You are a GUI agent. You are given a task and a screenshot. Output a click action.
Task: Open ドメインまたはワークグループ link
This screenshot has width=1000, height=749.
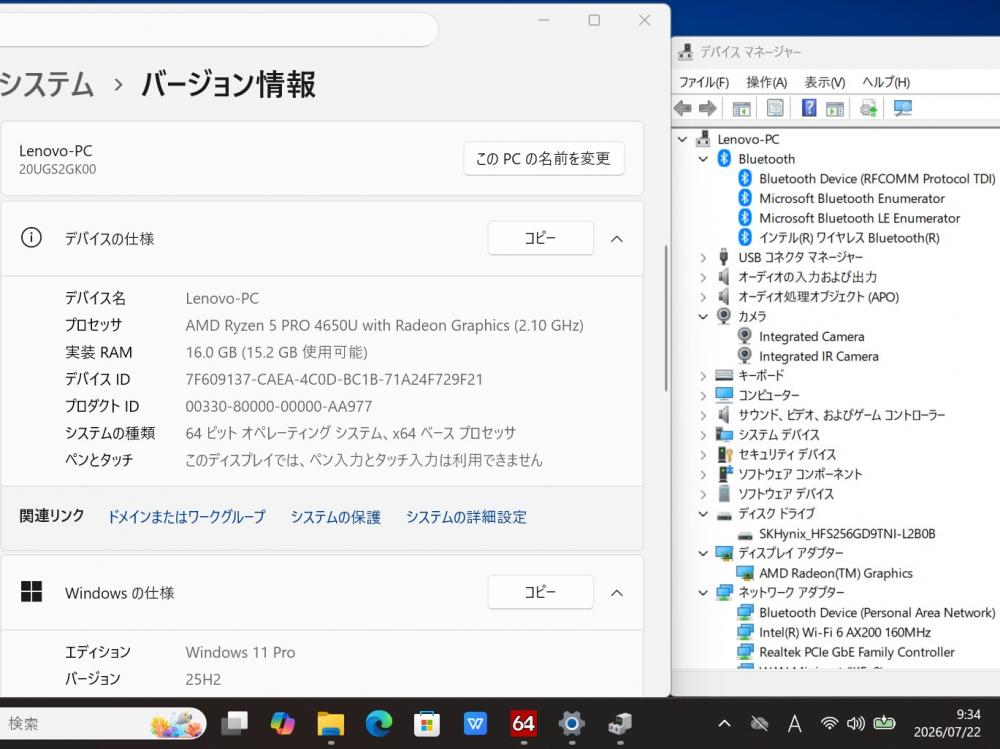186,517
